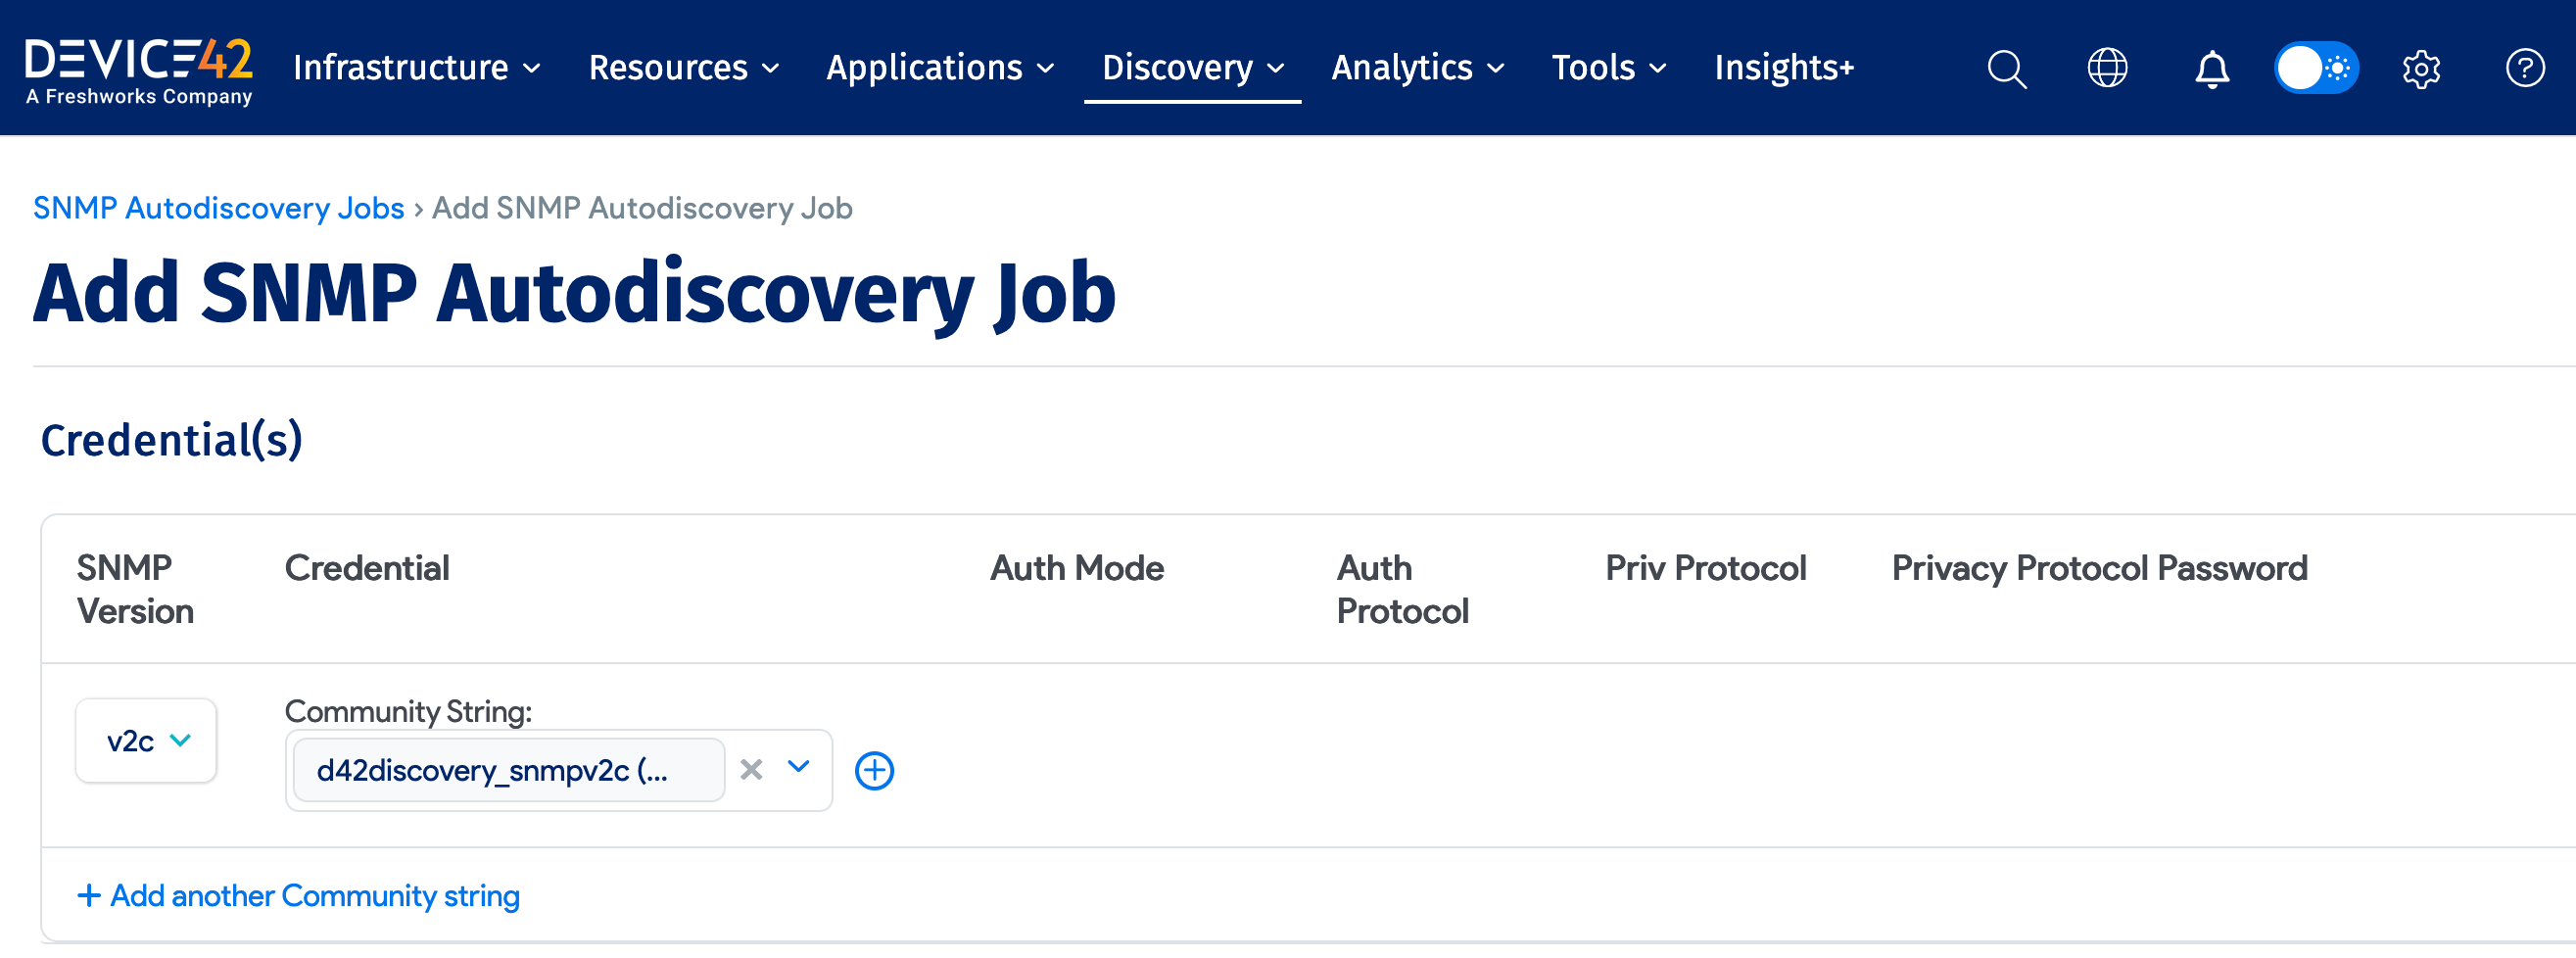2576x958 pixels.
Task: Navigate back via SNMP Autodiscovery Jobs breadcrumb
Action: pos(218,208)
